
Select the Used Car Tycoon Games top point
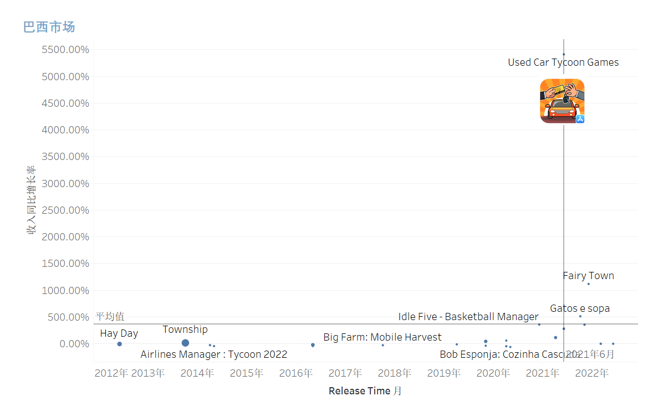pos(563,54)
